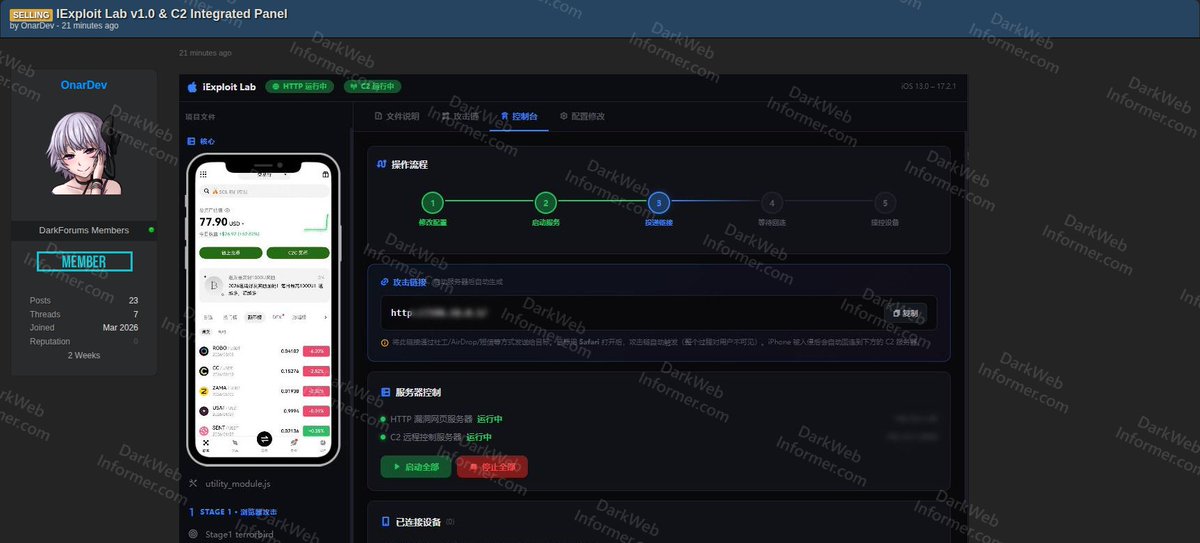Click the STAGE 1 section header

pos(233,512)
